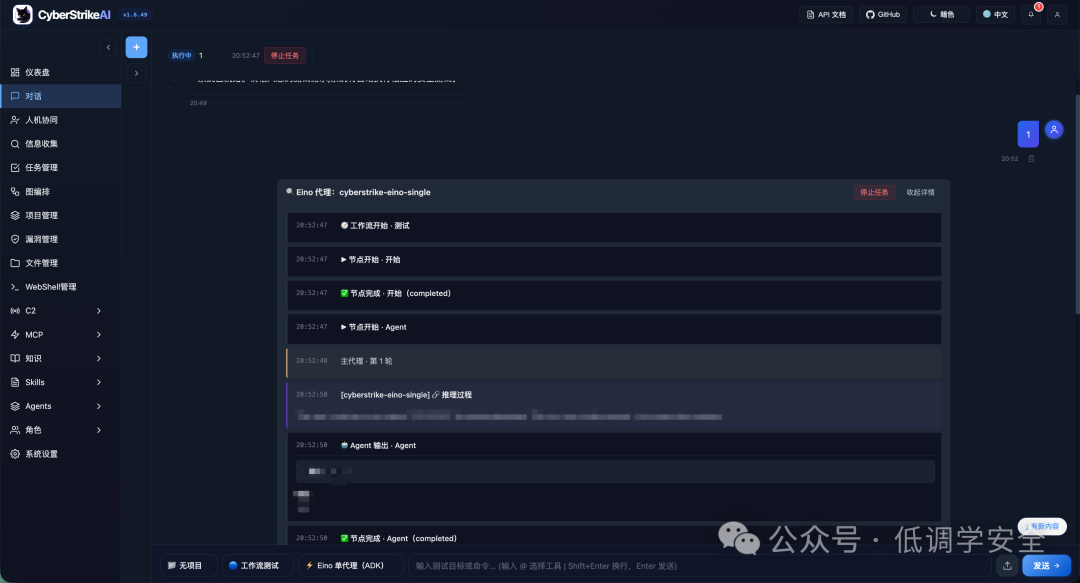The height and width of the screenshot is (583, 1080).
Task: Click the CyberStrikeAI logo
Action: [61, 14]
